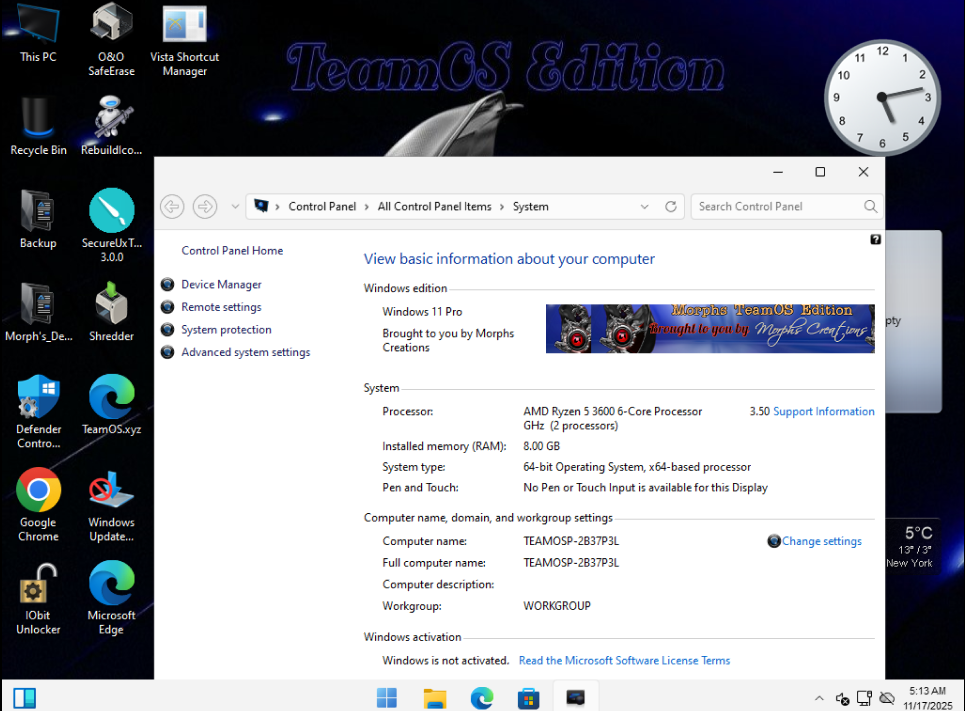This screenshot has height=711, width=965.
Task: Select All Control Panel Items breadcrumb
Action: click(434, 207)
